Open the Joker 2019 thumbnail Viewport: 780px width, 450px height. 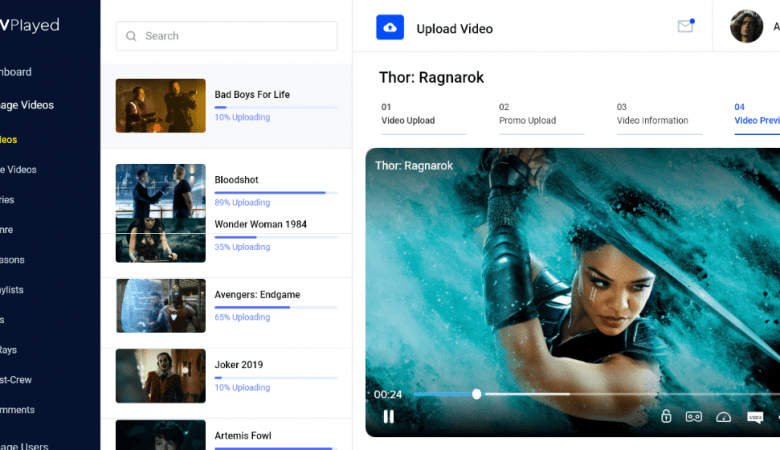tap(161, 376)
